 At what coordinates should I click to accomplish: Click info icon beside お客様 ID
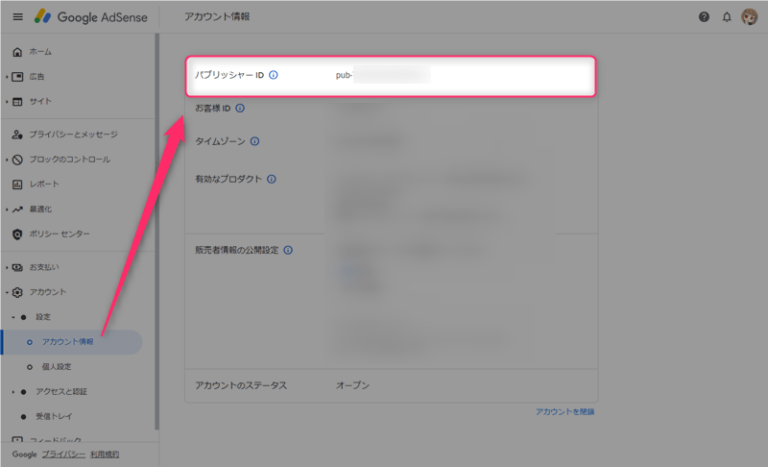point(240,108)
